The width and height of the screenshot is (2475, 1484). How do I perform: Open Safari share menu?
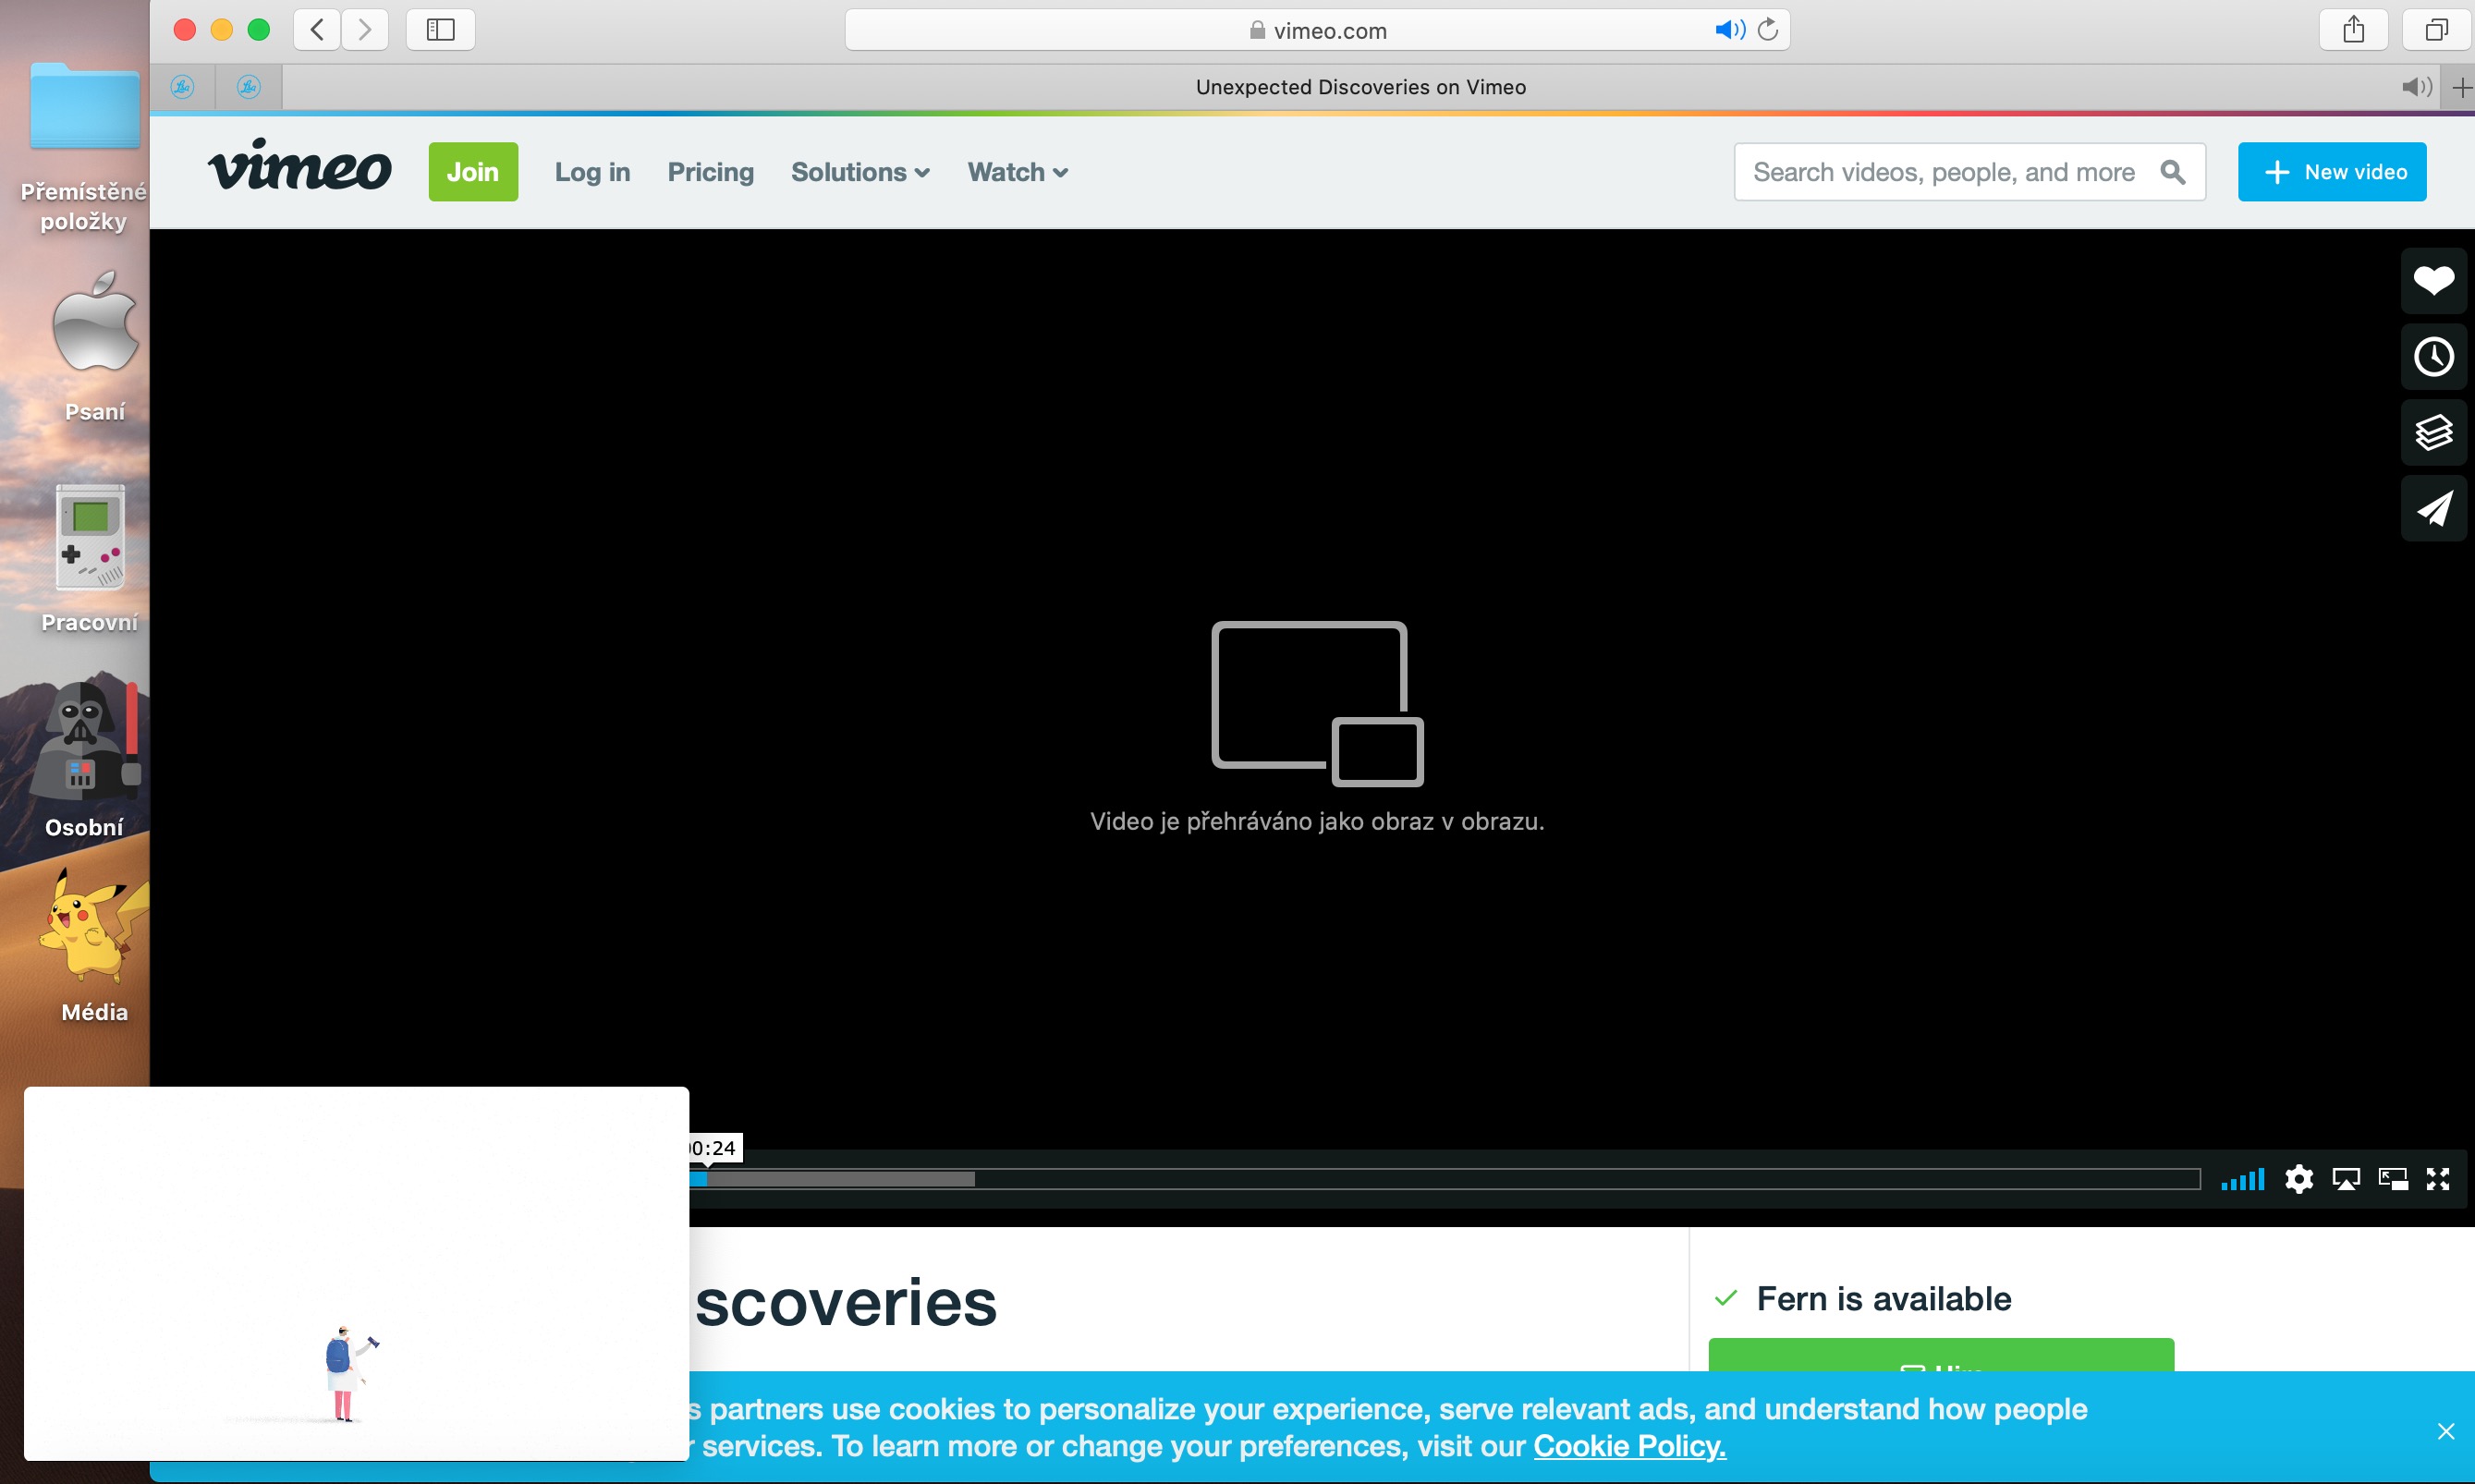[2353, 30]
